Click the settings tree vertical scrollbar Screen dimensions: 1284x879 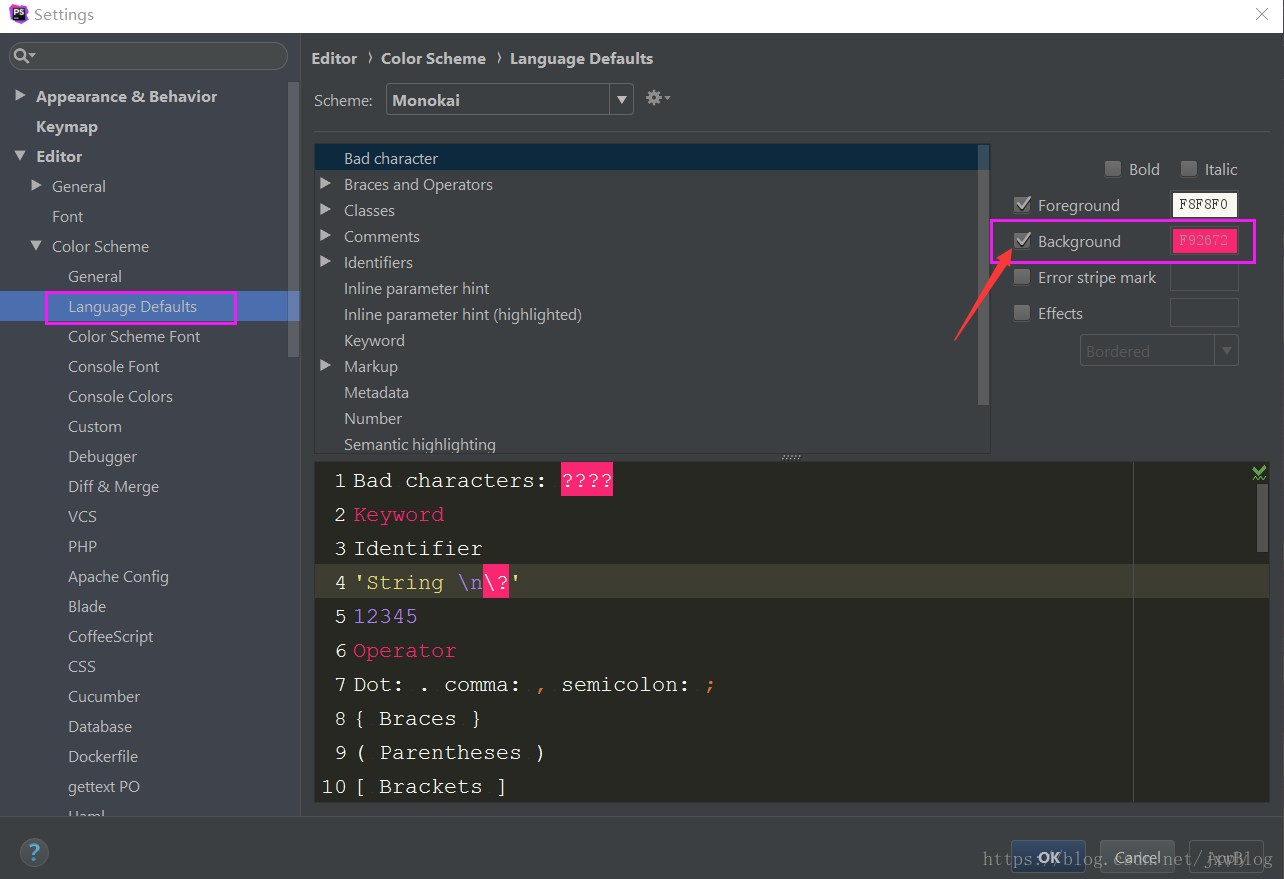click(x=293, y=220)
